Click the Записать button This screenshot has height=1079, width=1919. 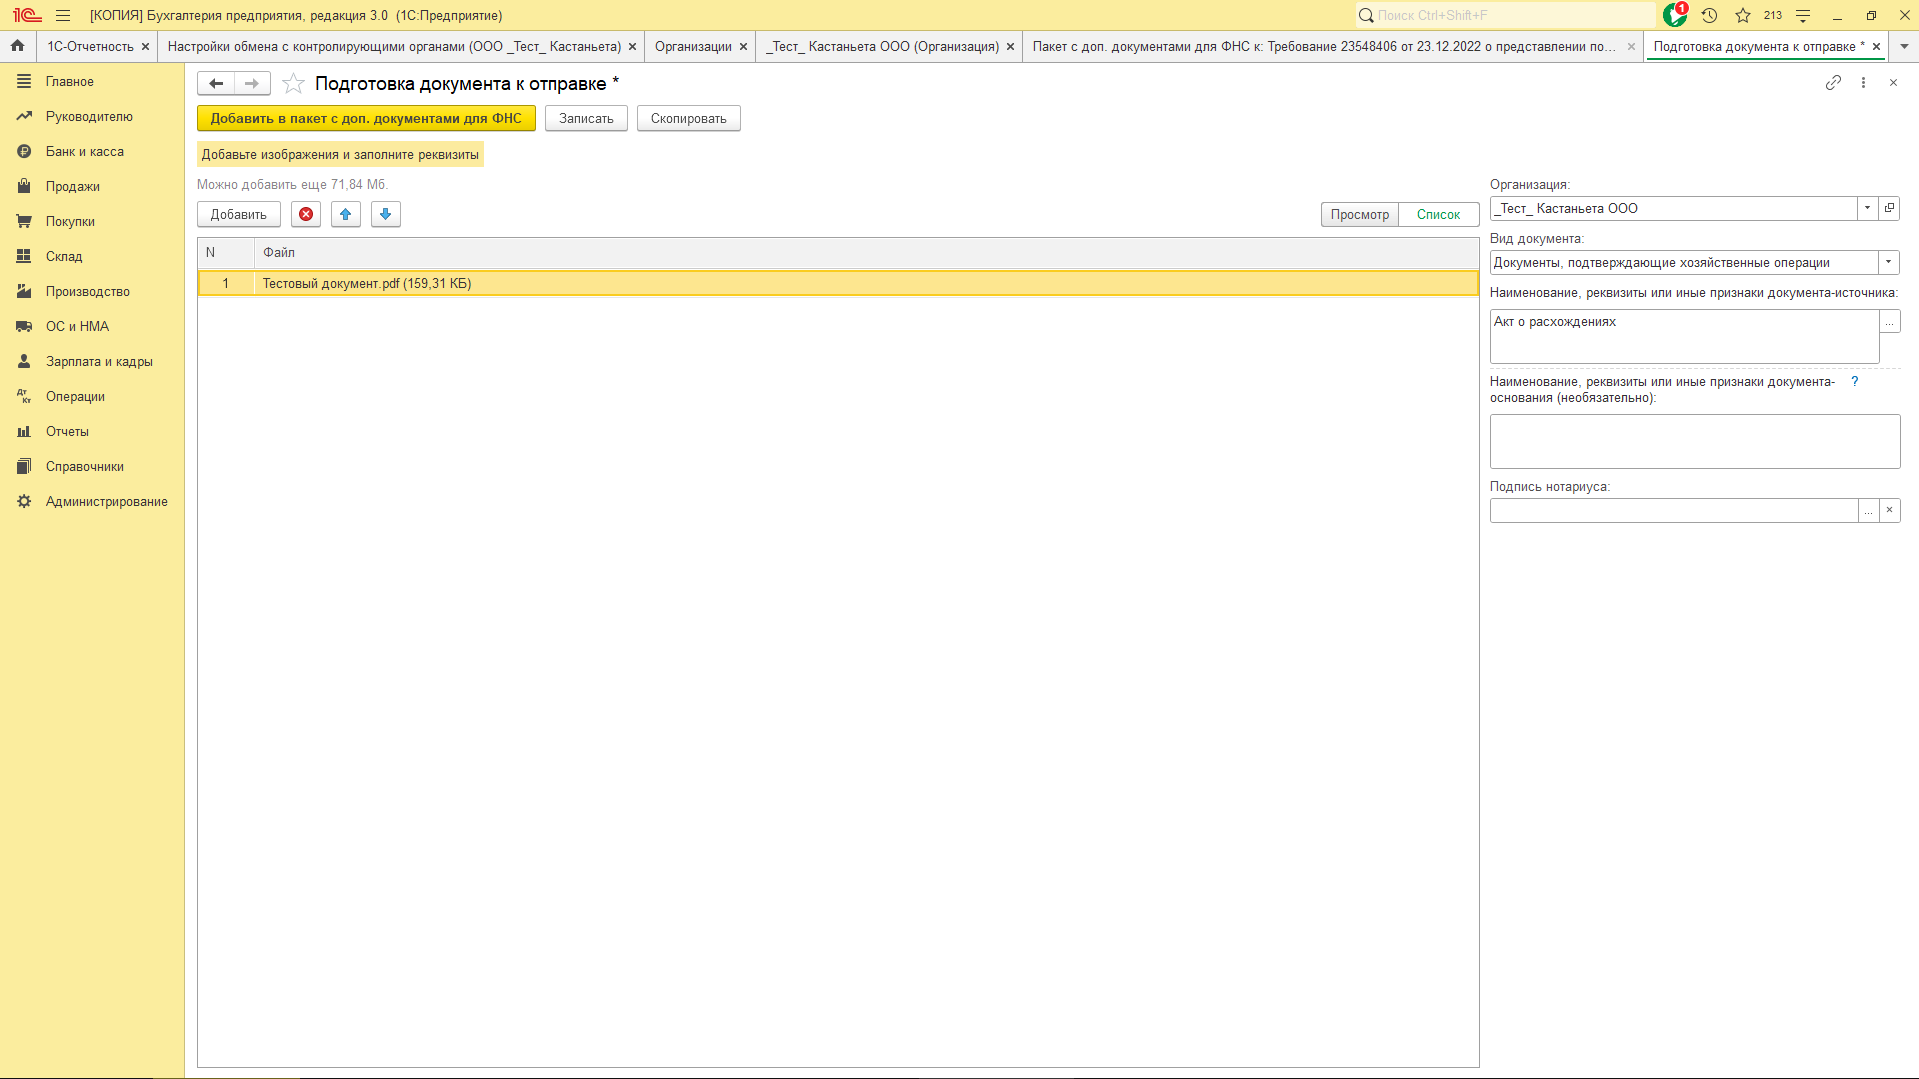click(586, 118)
